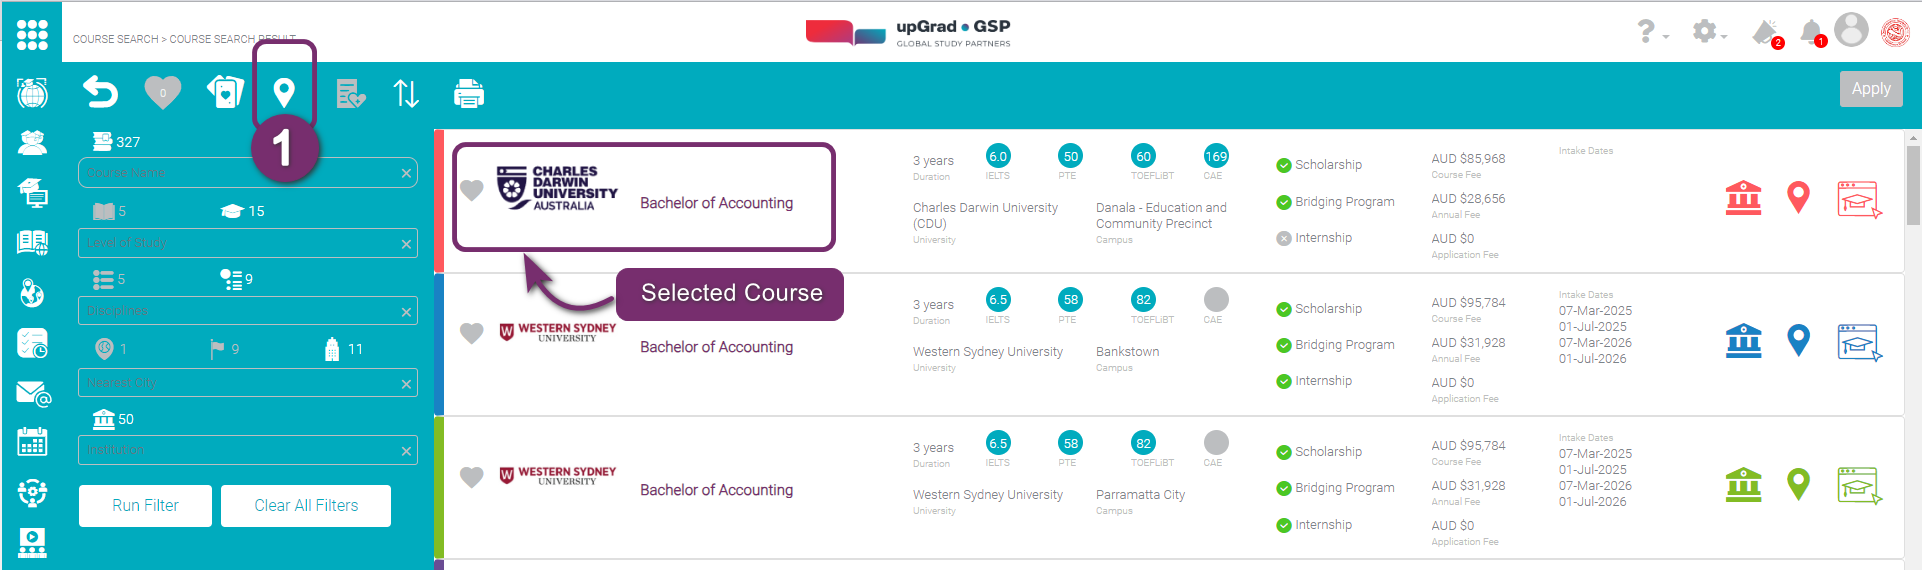Viewport: 1922px width, 570px height.
Task: Expand the help question mark dropdown
Action: pos(1651,32)
